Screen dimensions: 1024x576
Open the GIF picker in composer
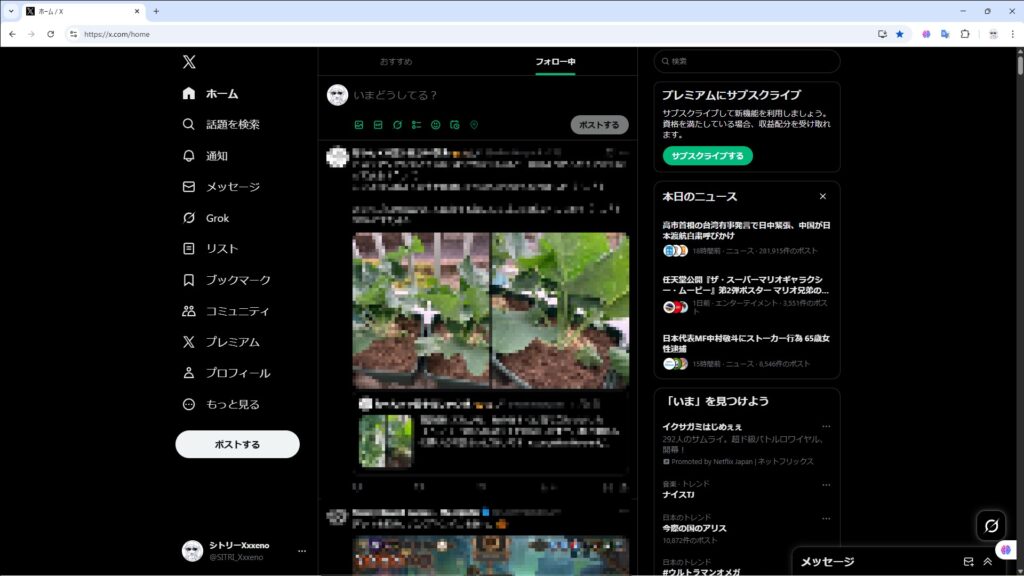click(378, 125)
